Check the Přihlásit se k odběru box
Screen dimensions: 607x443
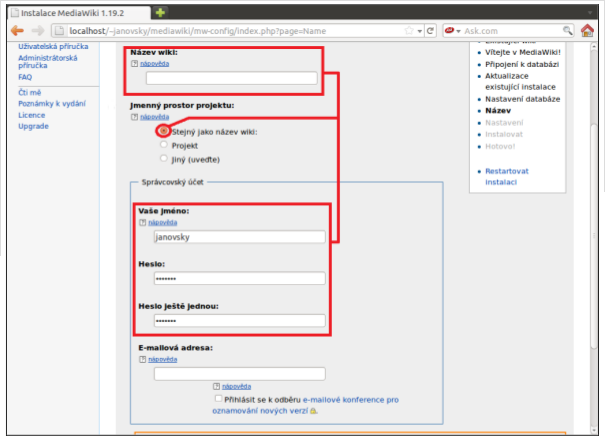click(x=218, y=398)
